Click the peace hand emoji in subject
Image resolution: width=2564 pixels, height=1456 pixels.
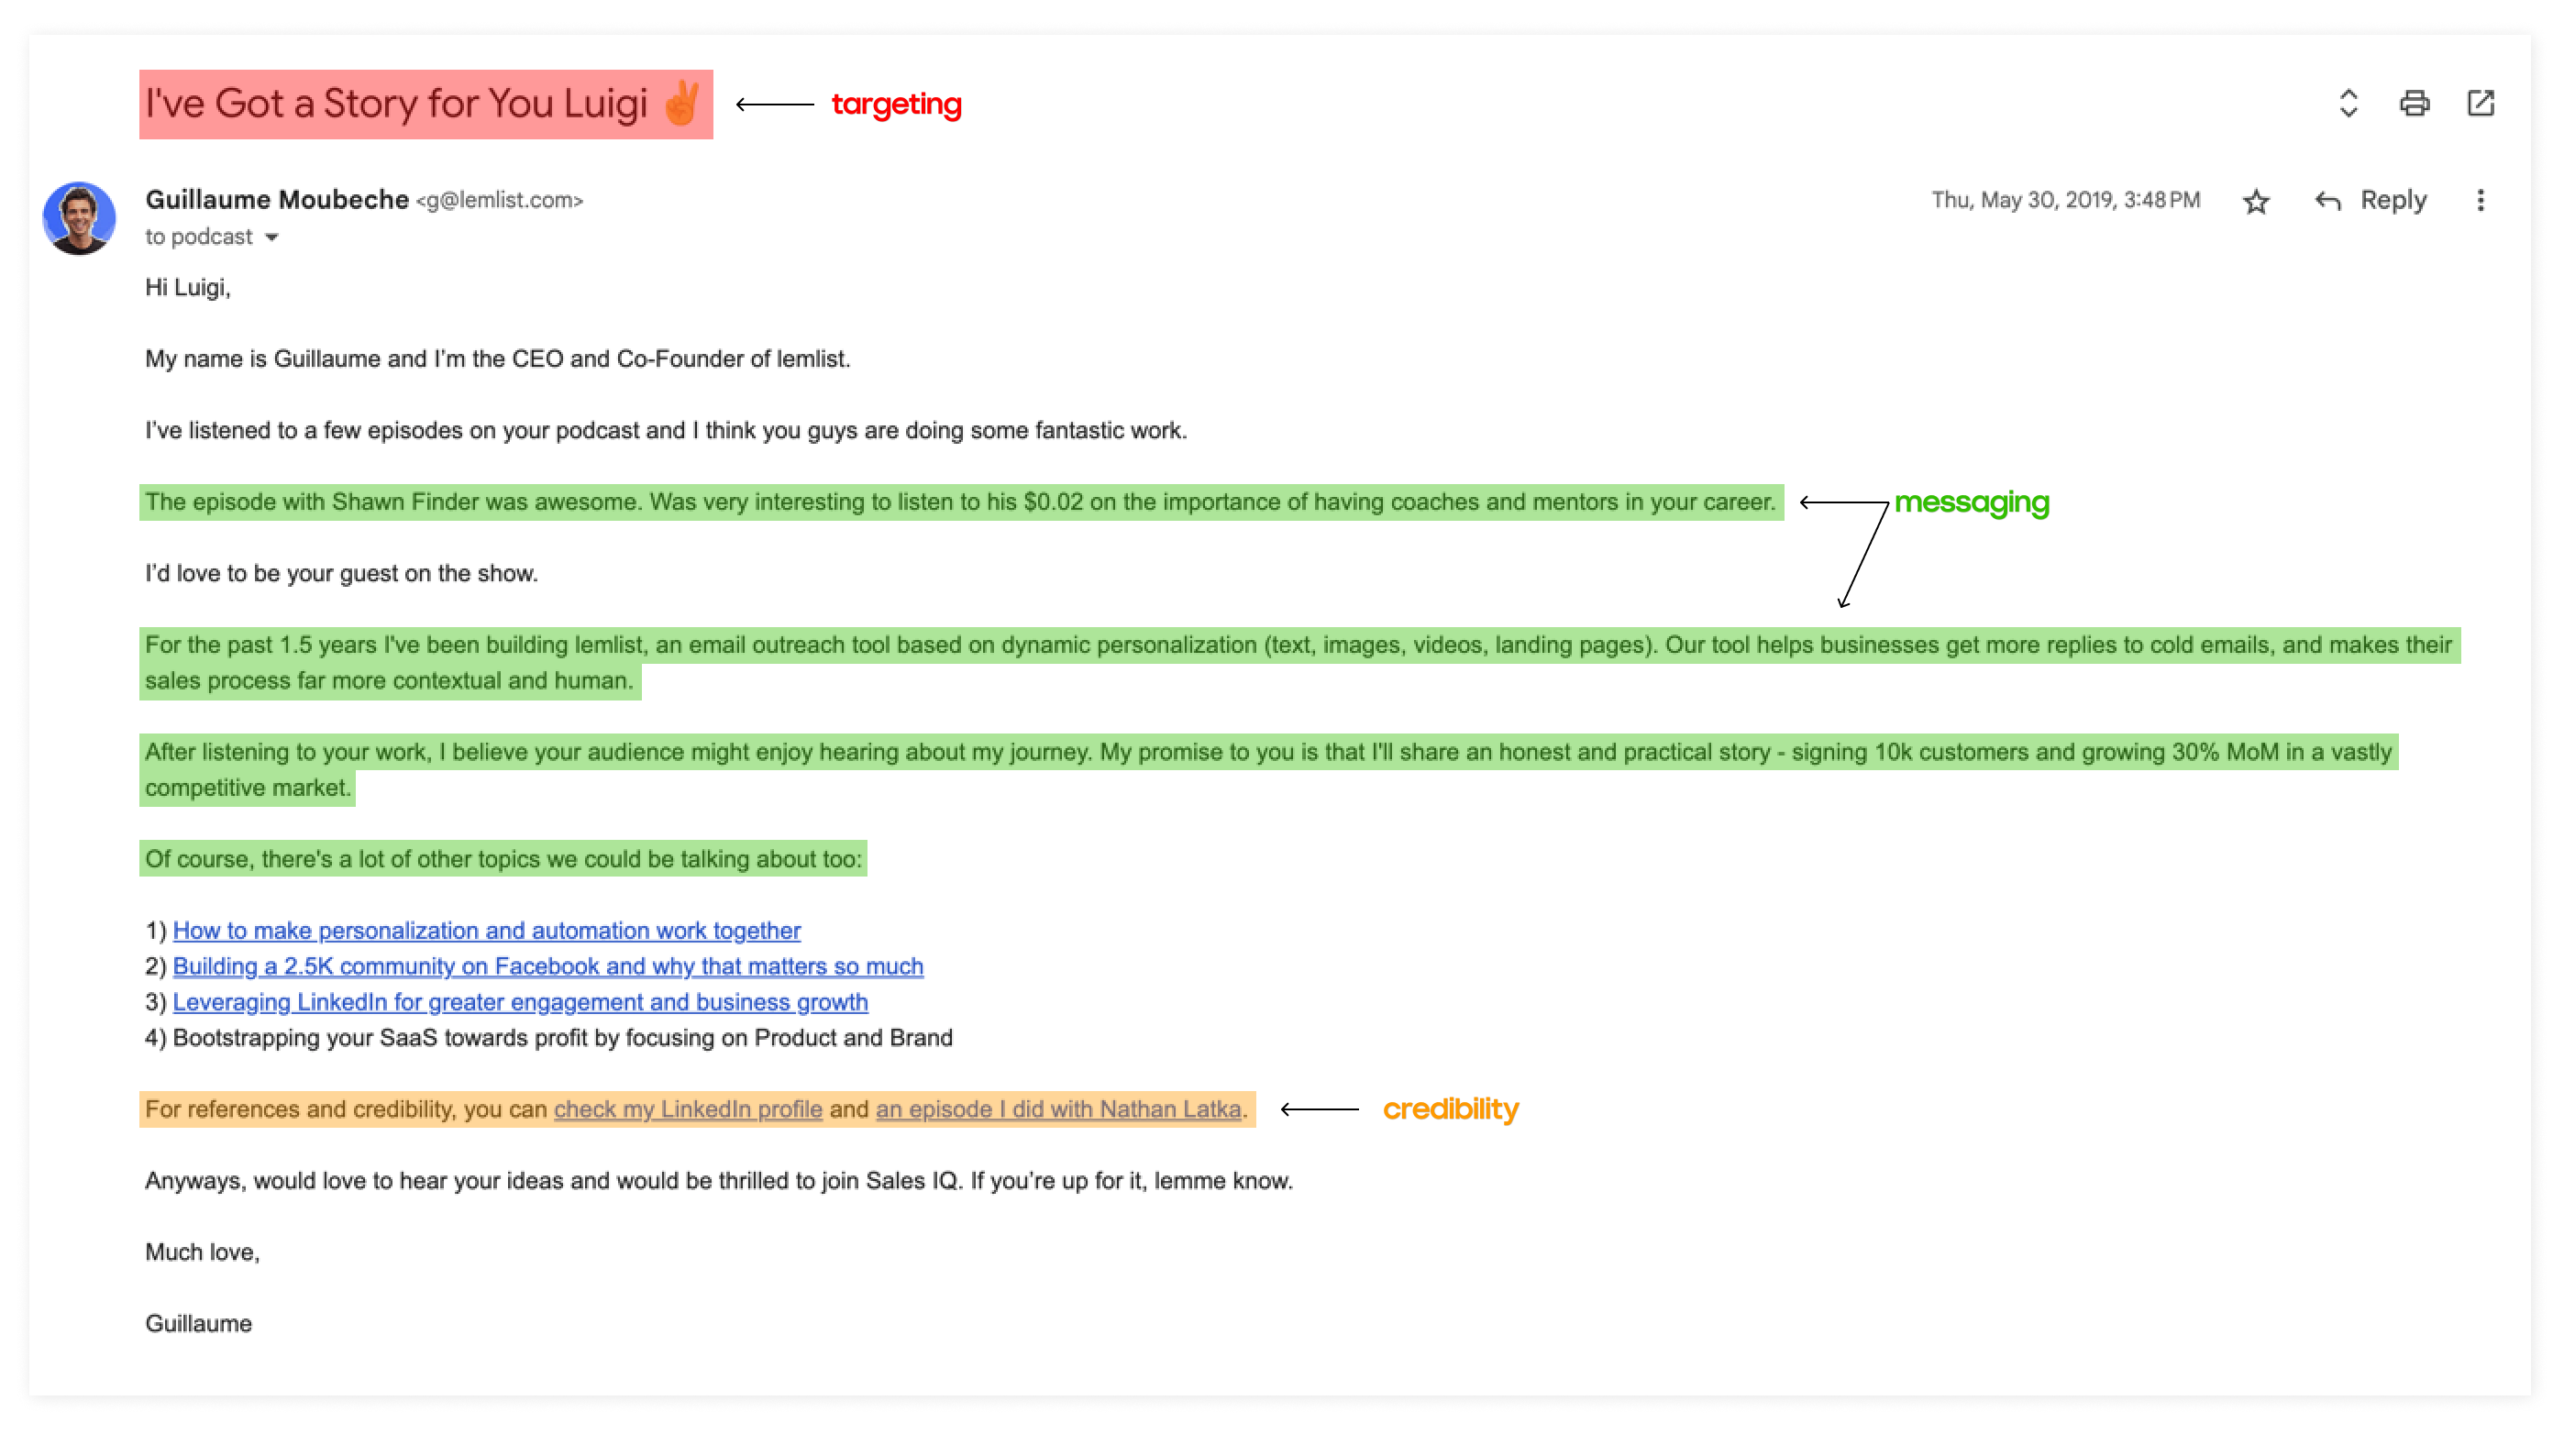682,103
